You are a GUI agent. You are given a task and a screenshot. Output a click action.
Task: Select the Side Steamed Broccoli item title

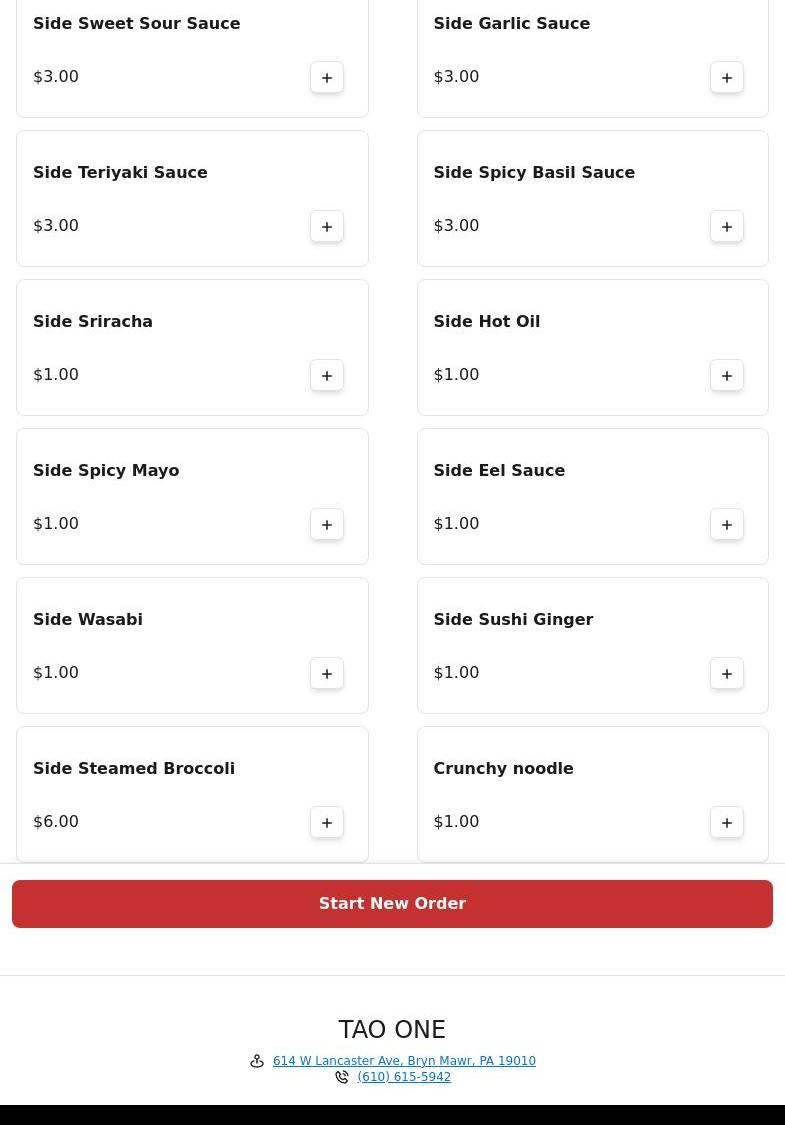tap(134, 768)
